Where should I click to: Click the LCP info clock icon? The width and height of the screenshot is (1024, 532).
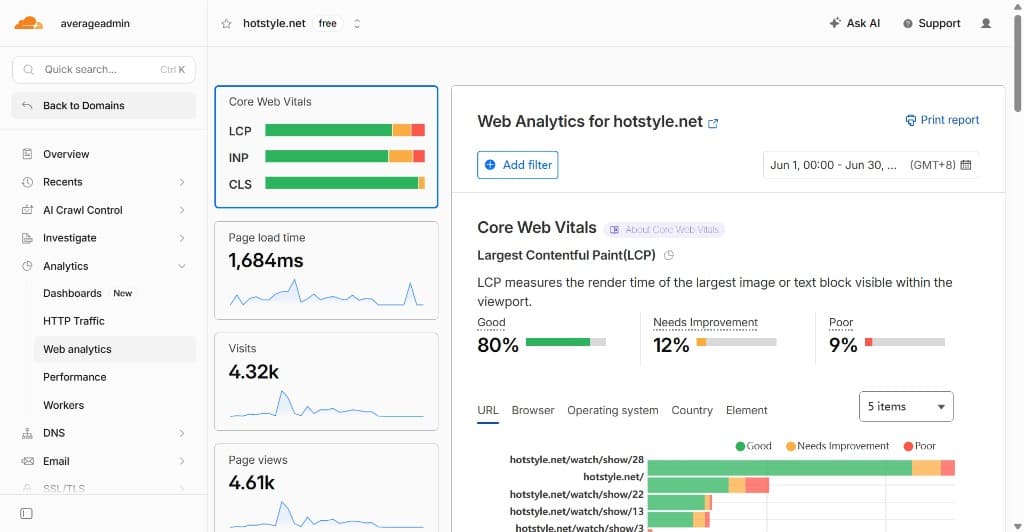coord(669,256)
